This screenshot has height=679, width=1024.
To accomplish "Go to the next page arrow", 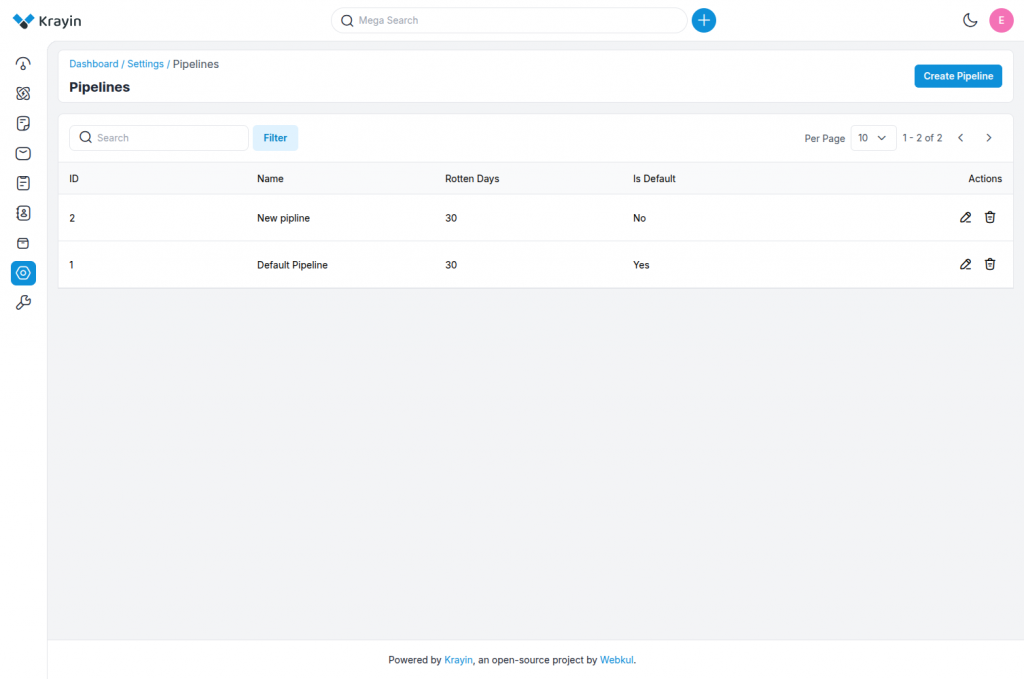I will click(x=989, y=138).
